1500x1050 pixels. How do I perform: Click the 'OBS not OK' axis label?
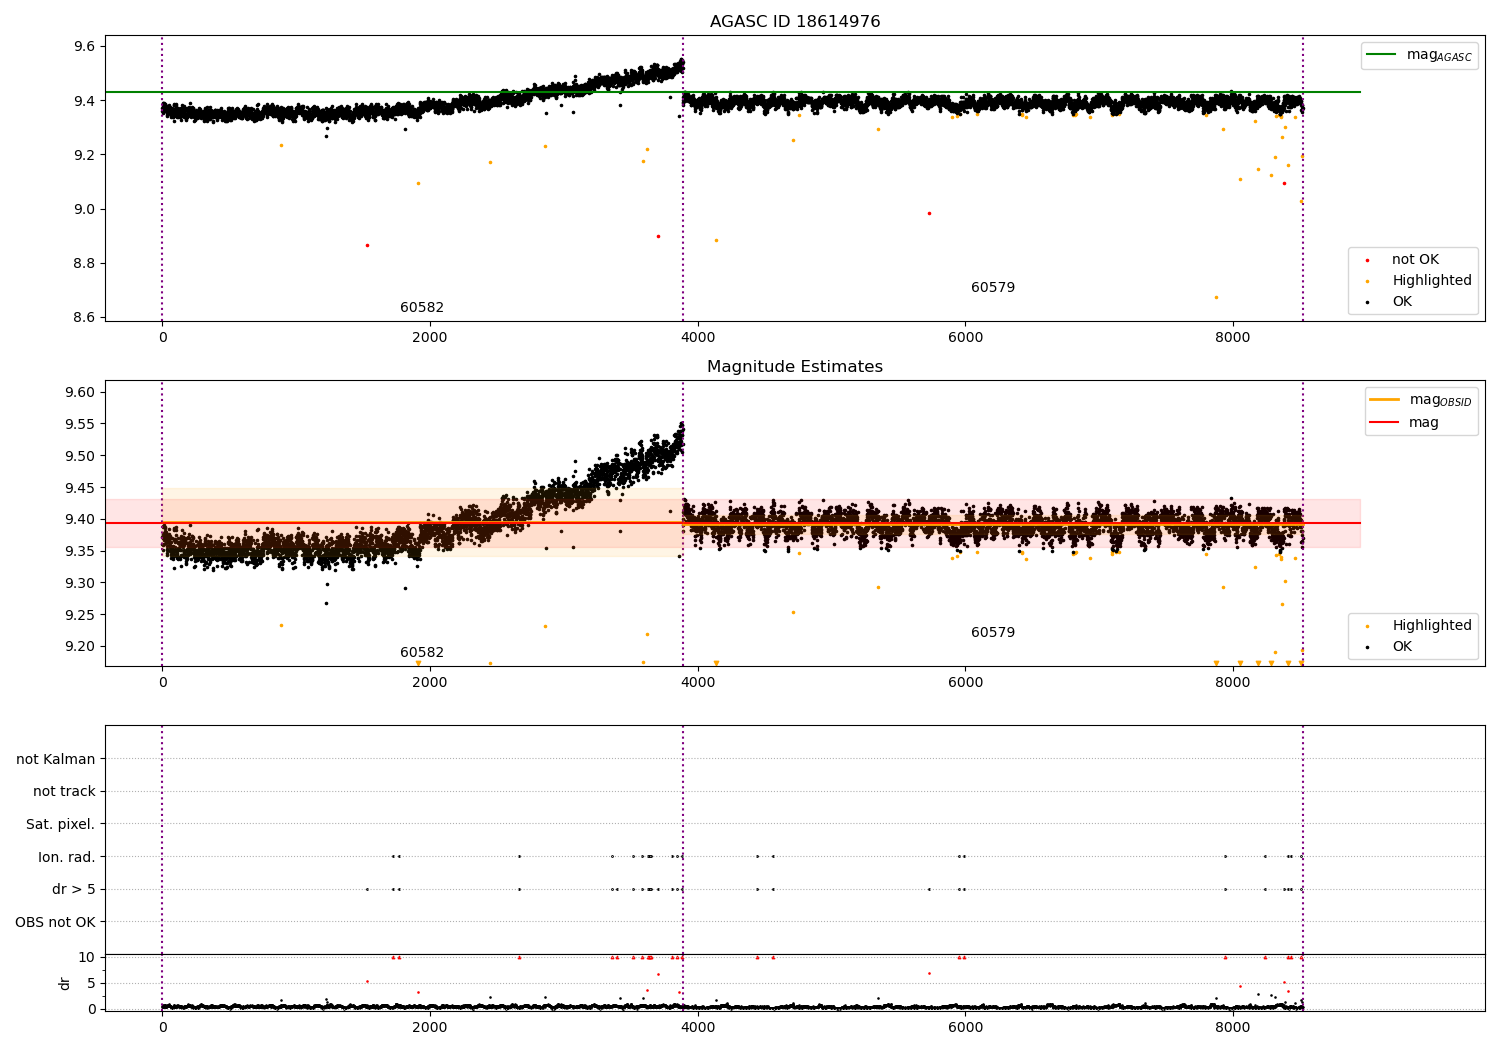tap(56, 923)
